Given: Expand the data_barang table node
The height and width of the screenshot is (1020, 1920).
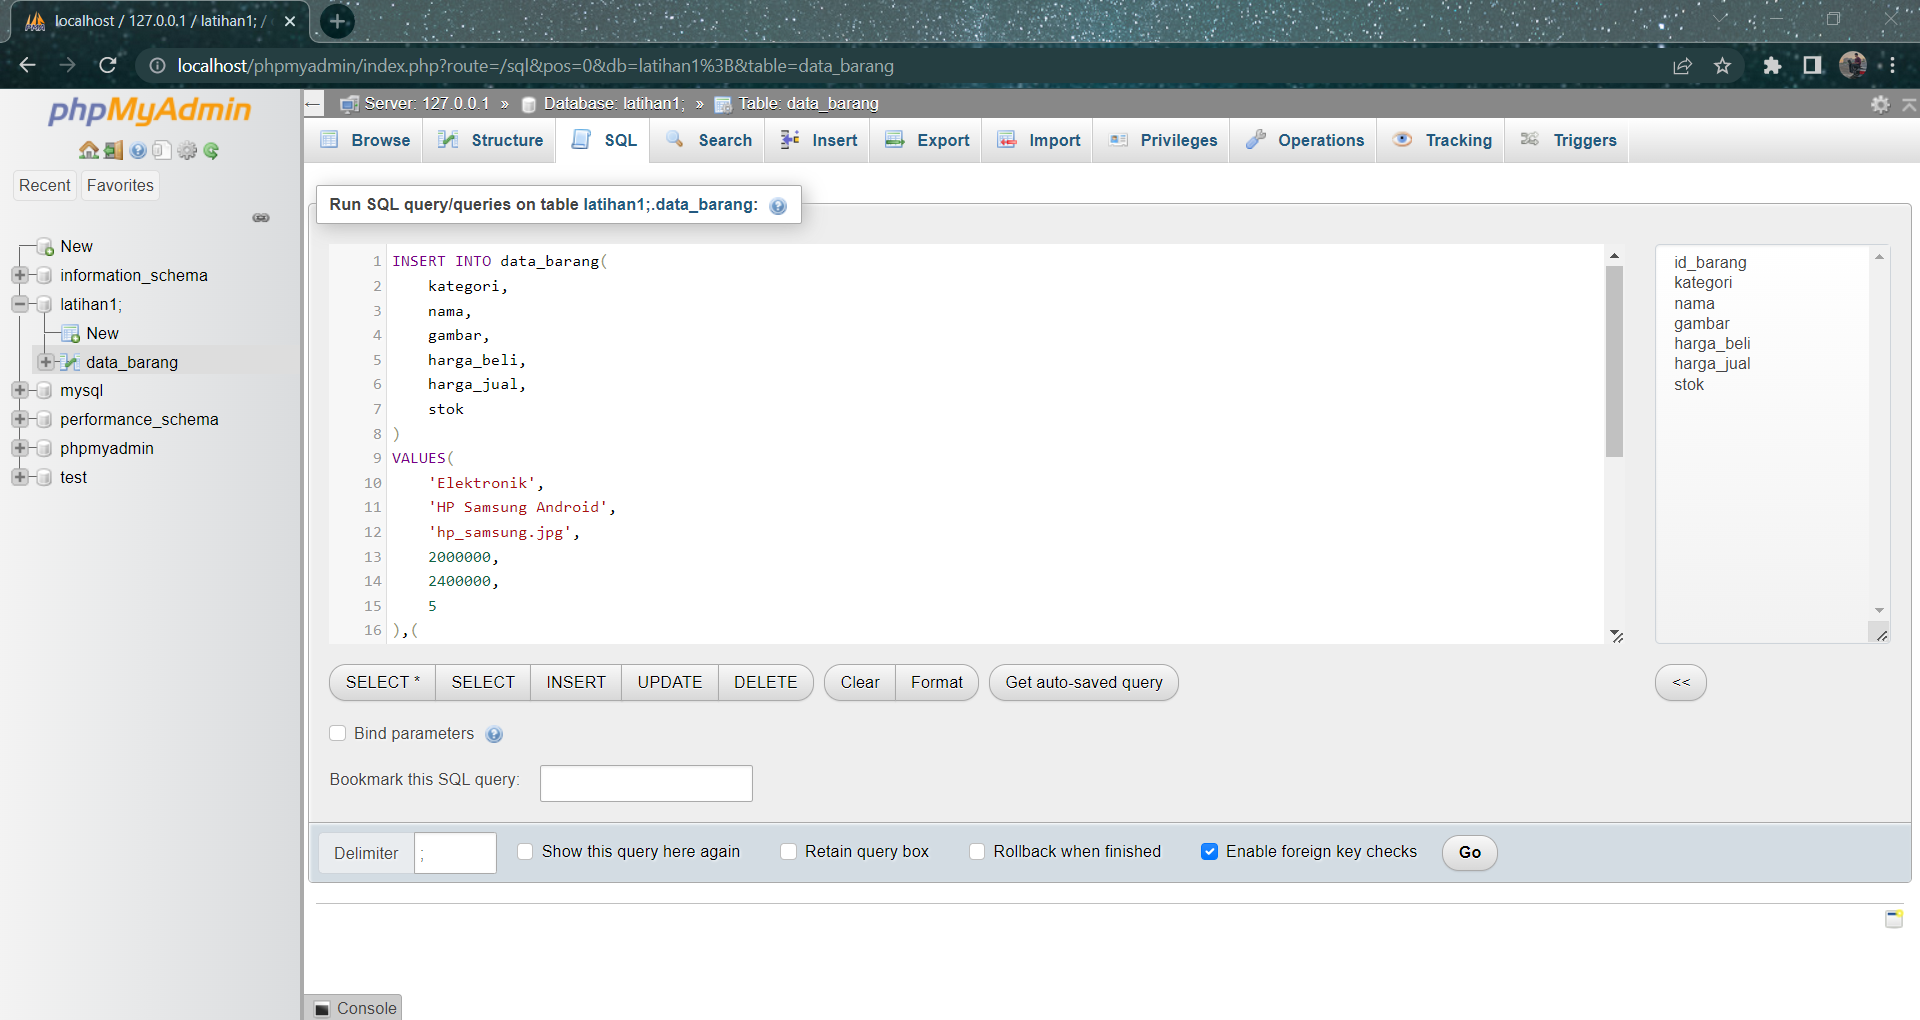Looking at the screenshot, I should point(47,362).
